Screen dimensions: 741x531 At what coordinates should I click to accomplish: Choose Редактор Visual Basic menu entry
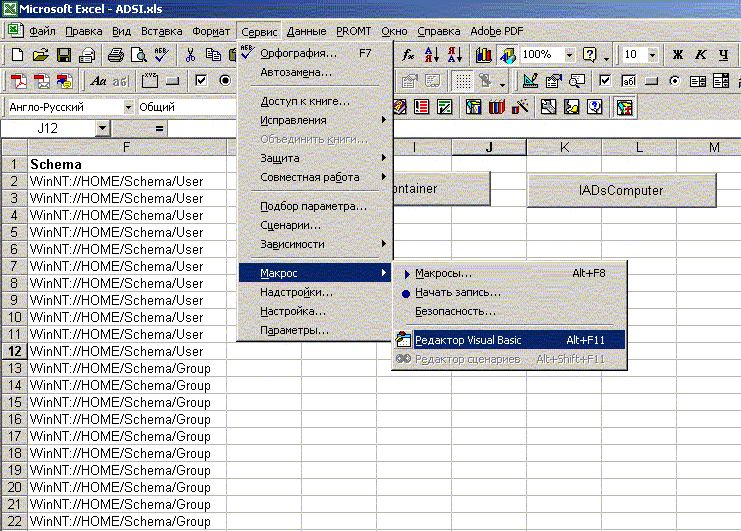pyautogui.click(x=509, y=340)
